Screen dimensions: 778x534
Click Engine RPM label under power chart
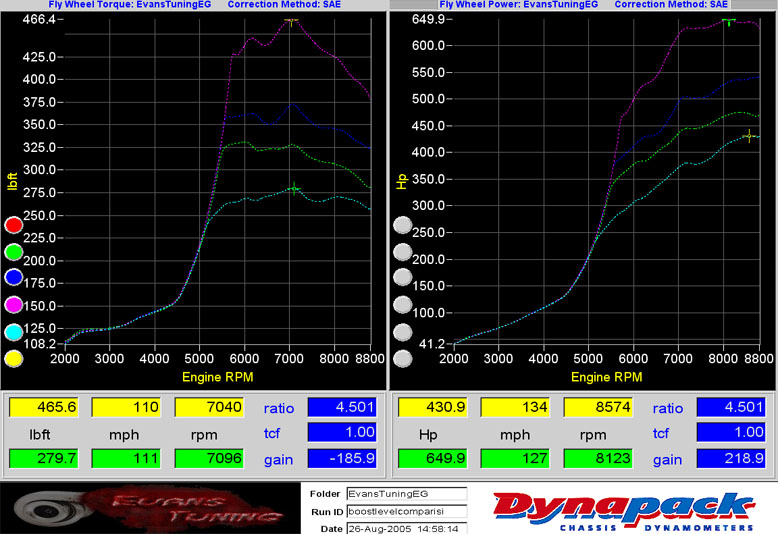click(607, 377)
